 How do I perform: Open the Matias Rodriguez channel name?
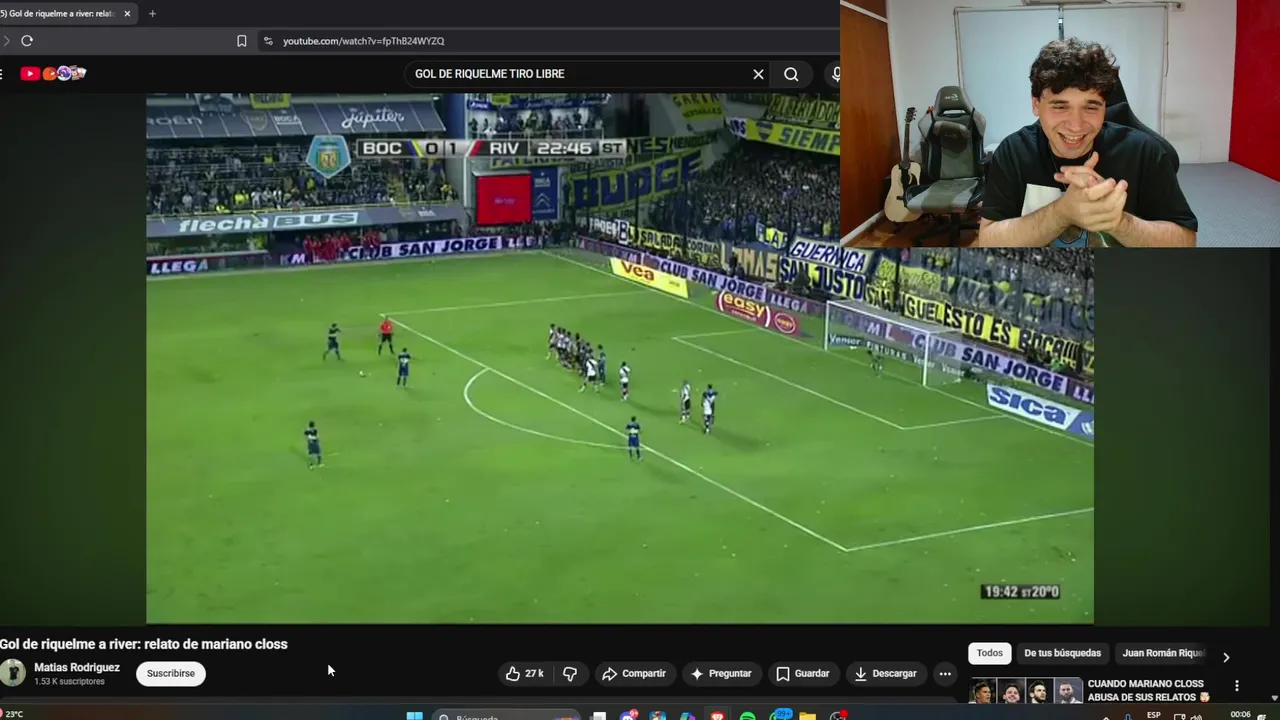click(x=77, y=667)
